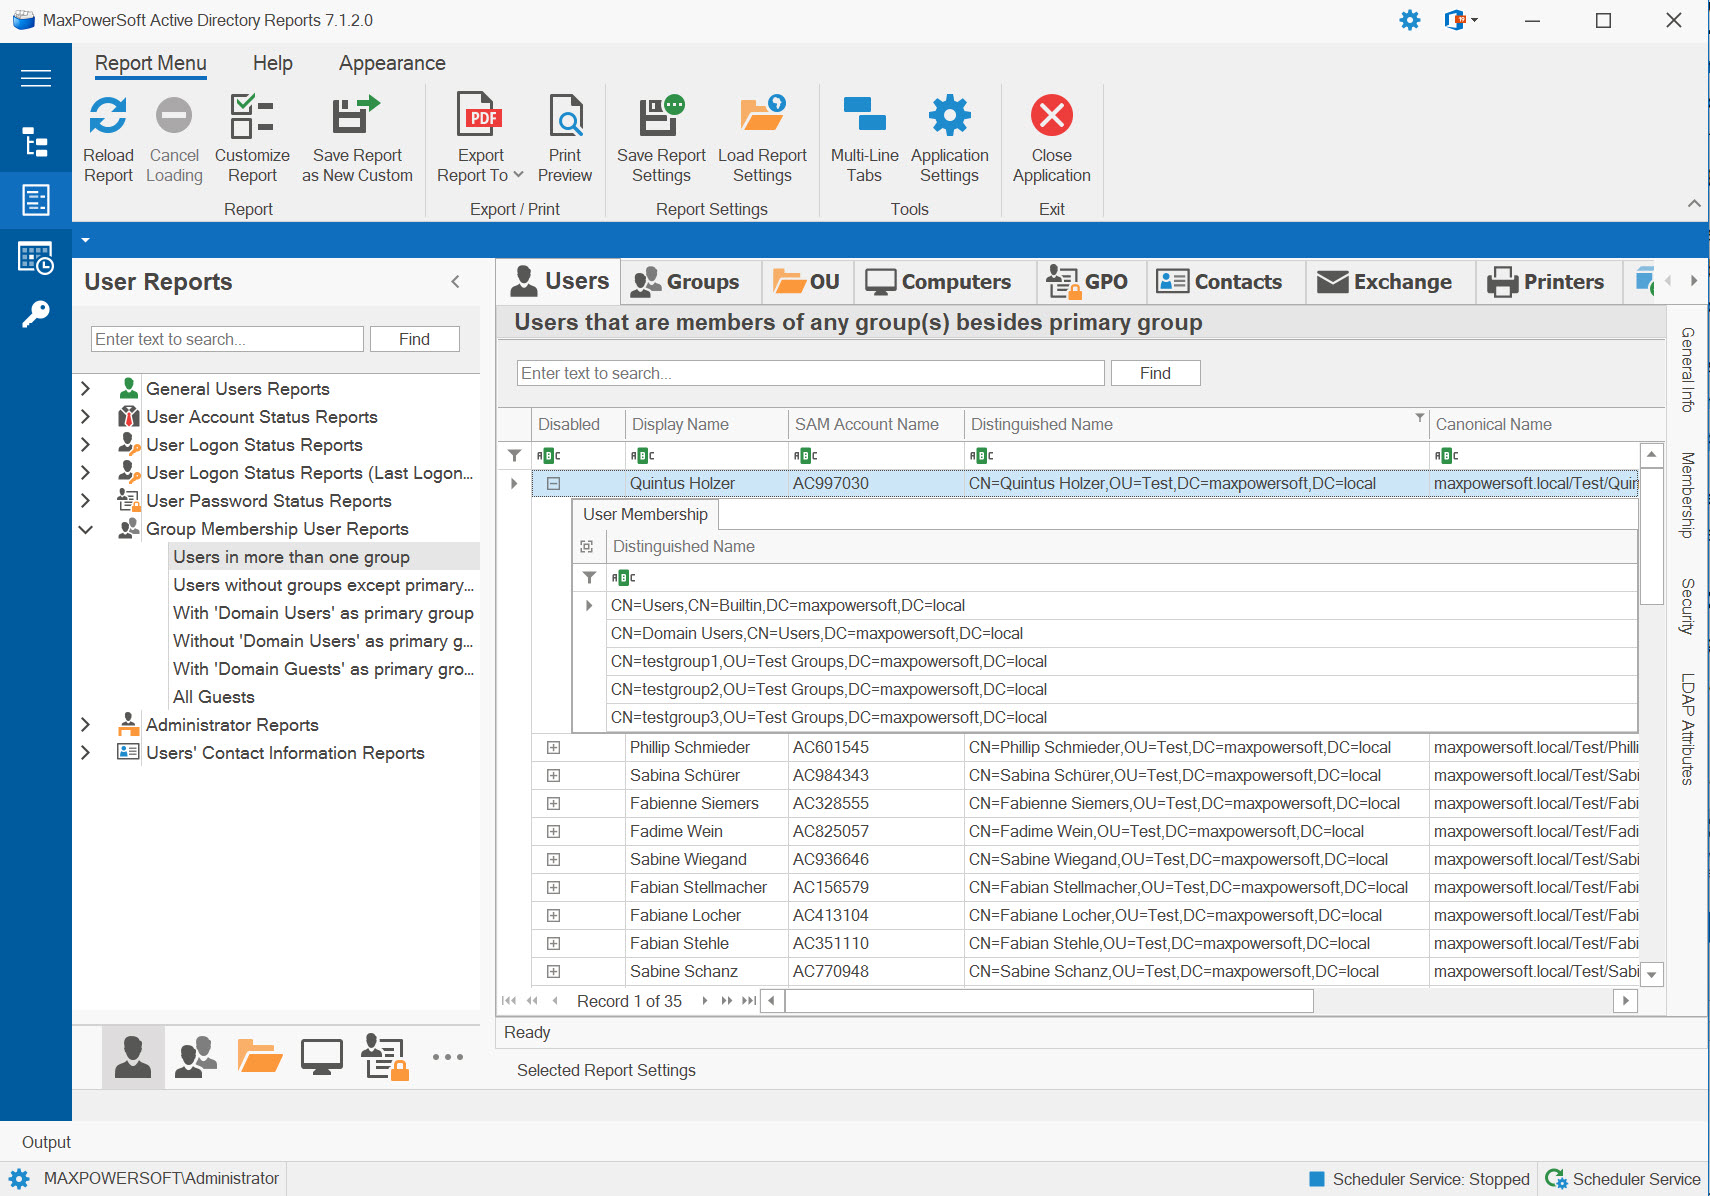
Task: Select 'All Guests' report
Action: (x=214, y=697)
